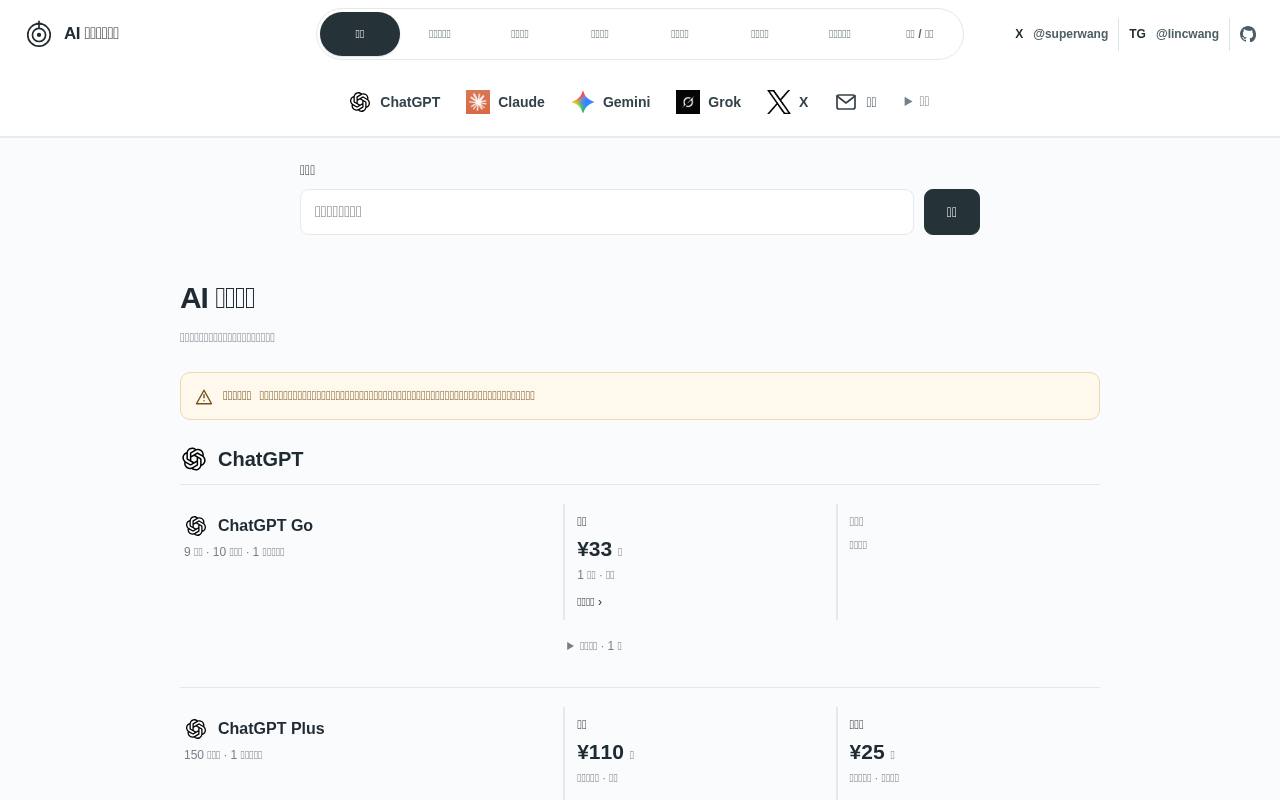
Task: Click the envelope mail icon
Action: [x=846, y=102]
